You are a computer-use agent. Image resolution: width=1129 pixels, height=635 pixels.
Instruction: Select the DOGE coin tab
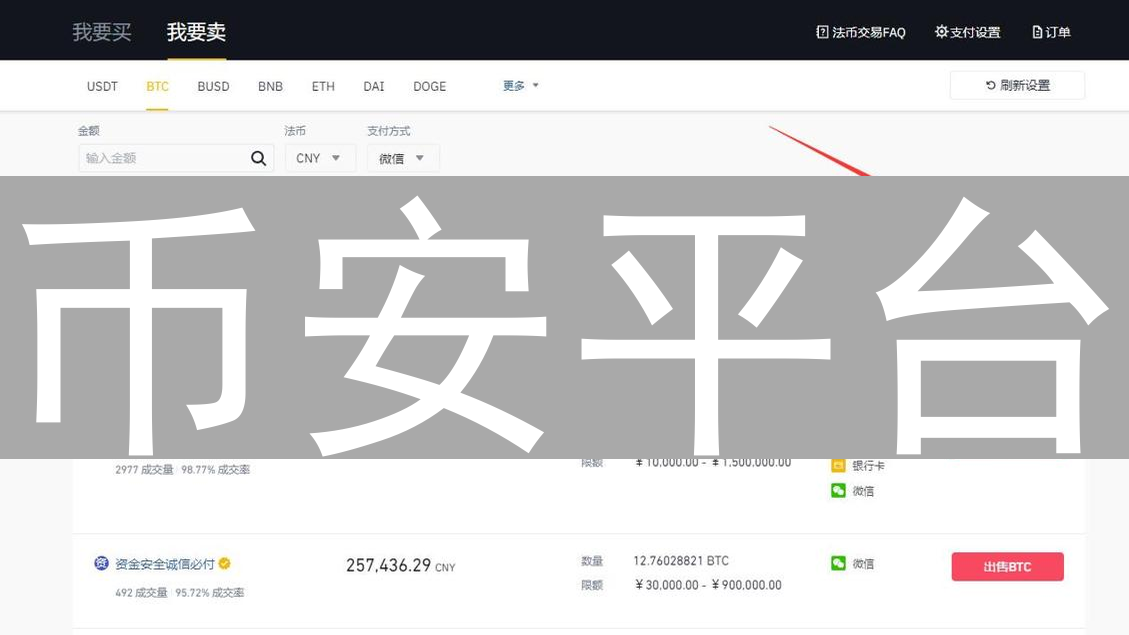point(429,86)
